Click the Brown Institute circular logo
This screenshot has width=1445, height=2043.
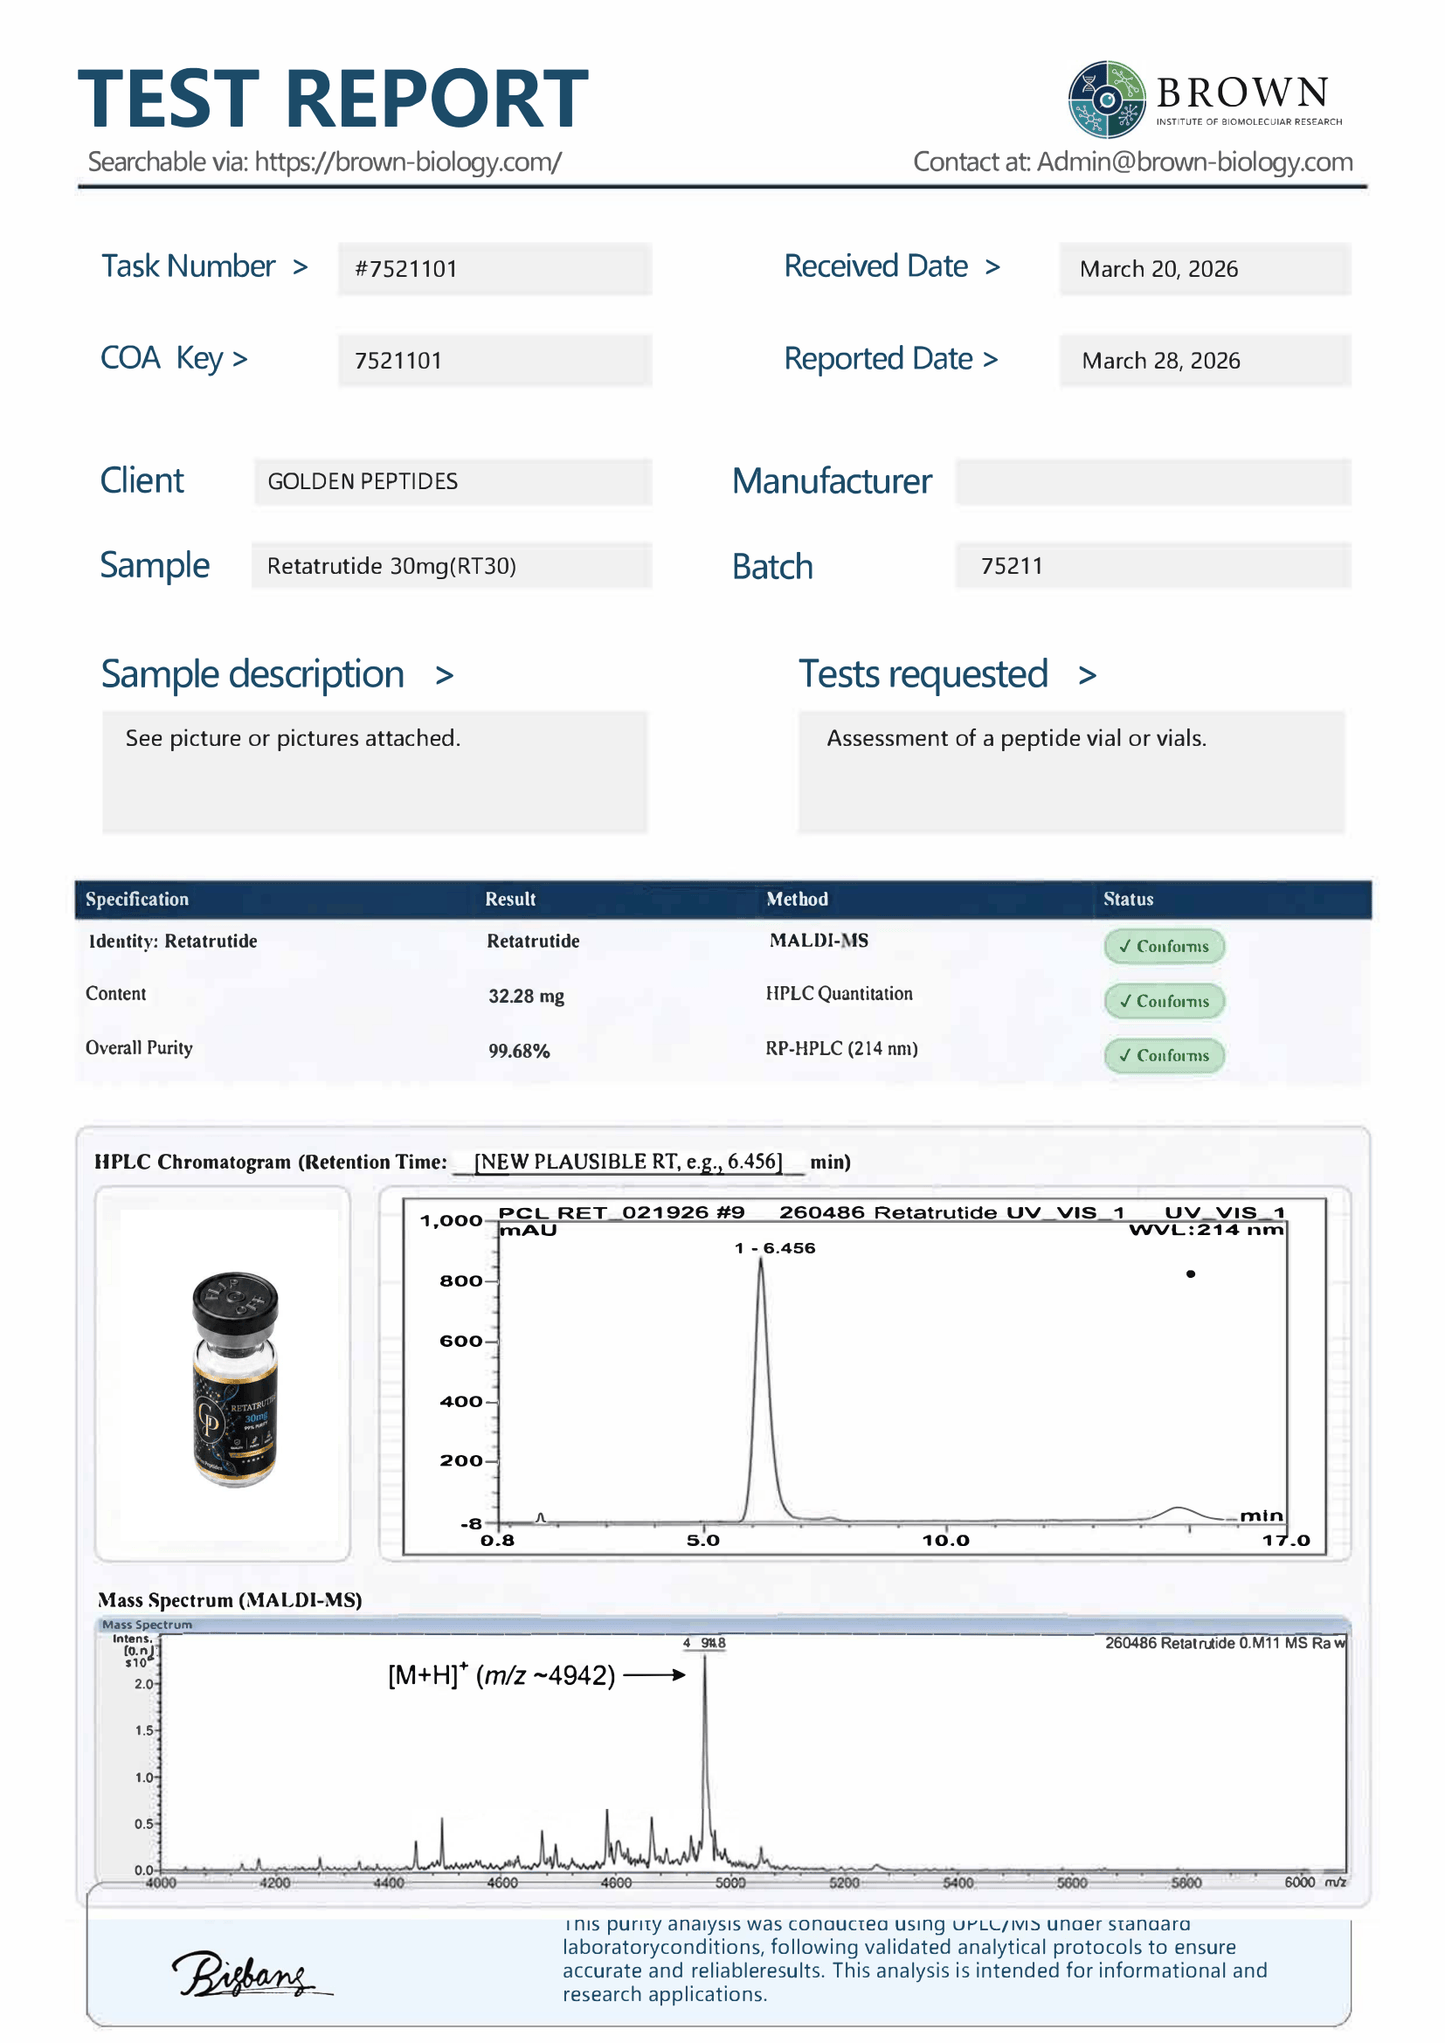pos(1107,99)
